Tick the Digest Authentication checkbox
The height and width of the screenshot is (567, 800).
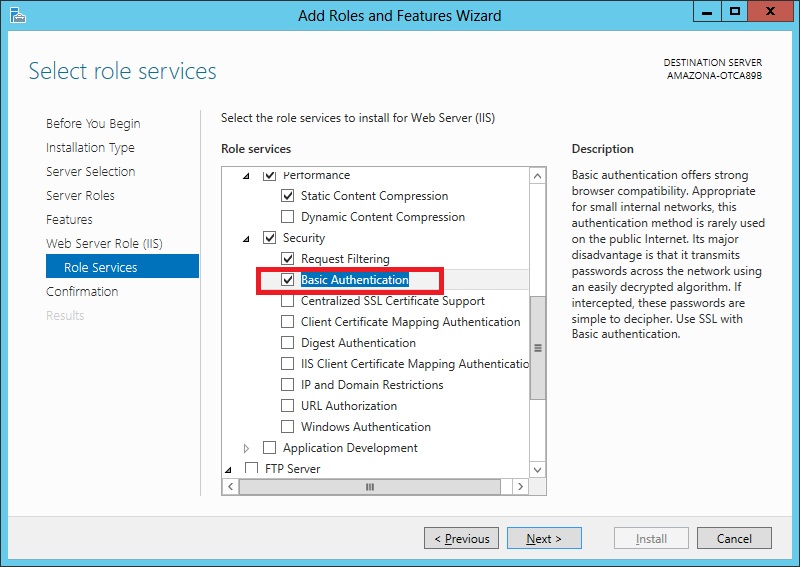[288, 342]
